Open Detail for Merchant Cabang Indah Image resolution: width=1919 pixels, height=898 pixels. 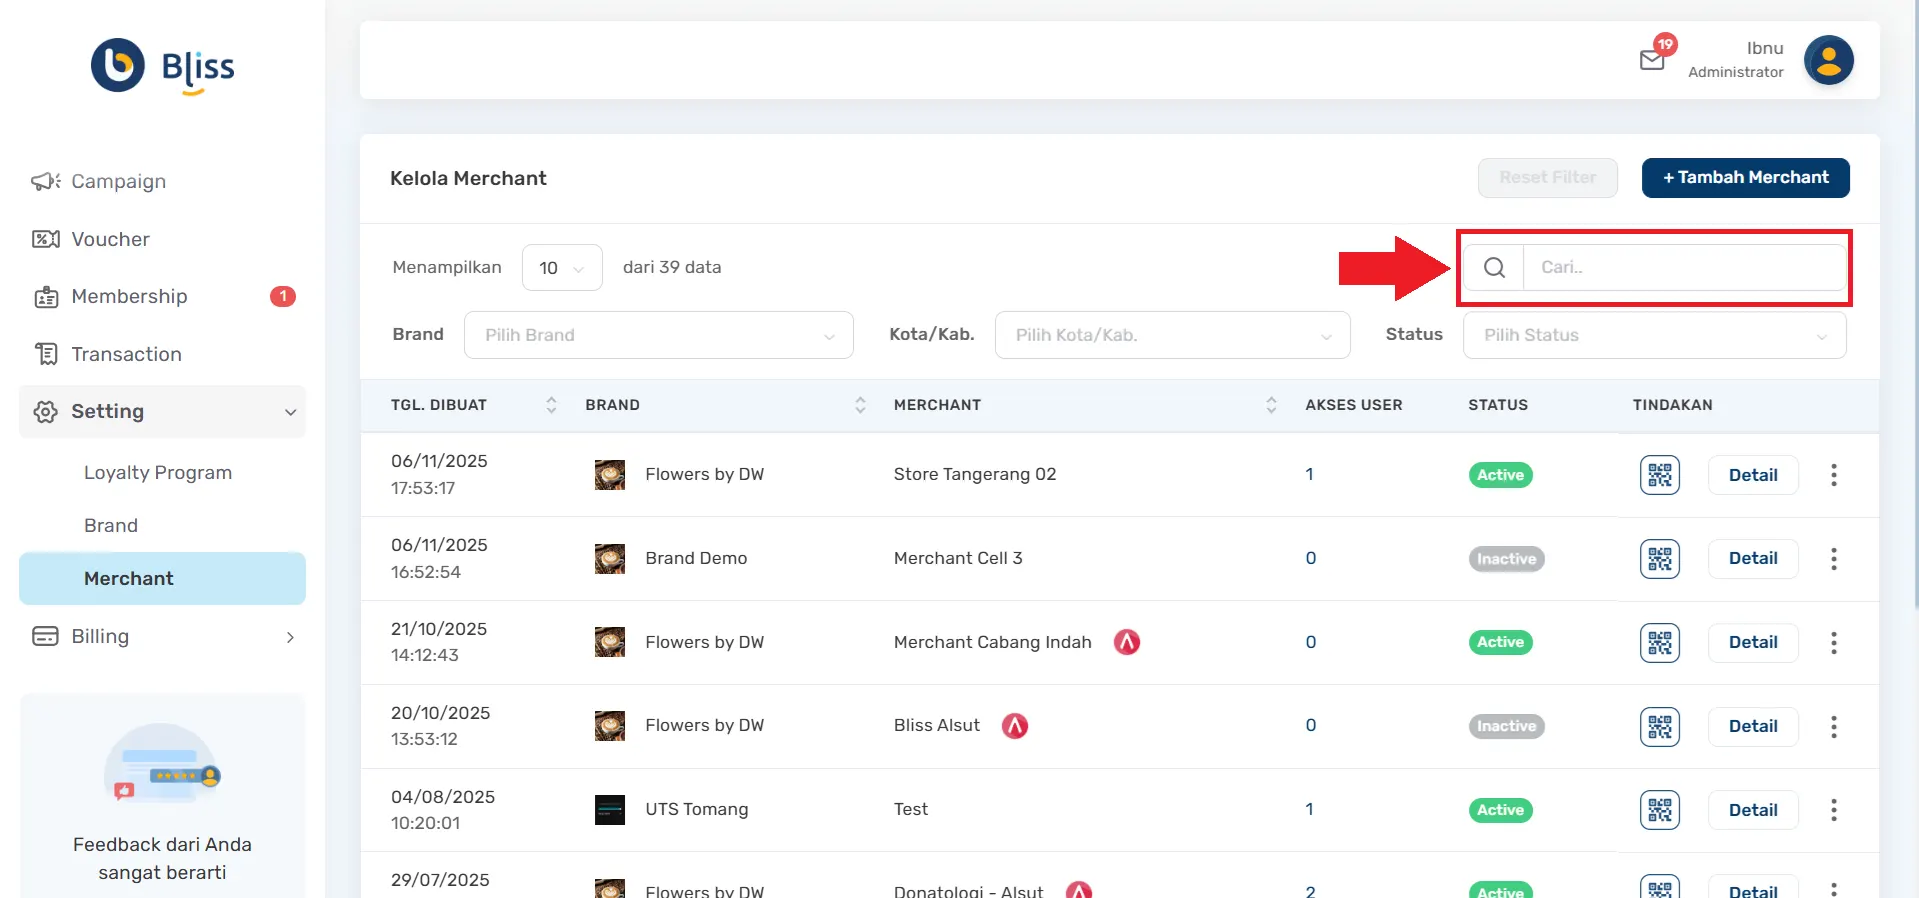[x=1752, y=642]
